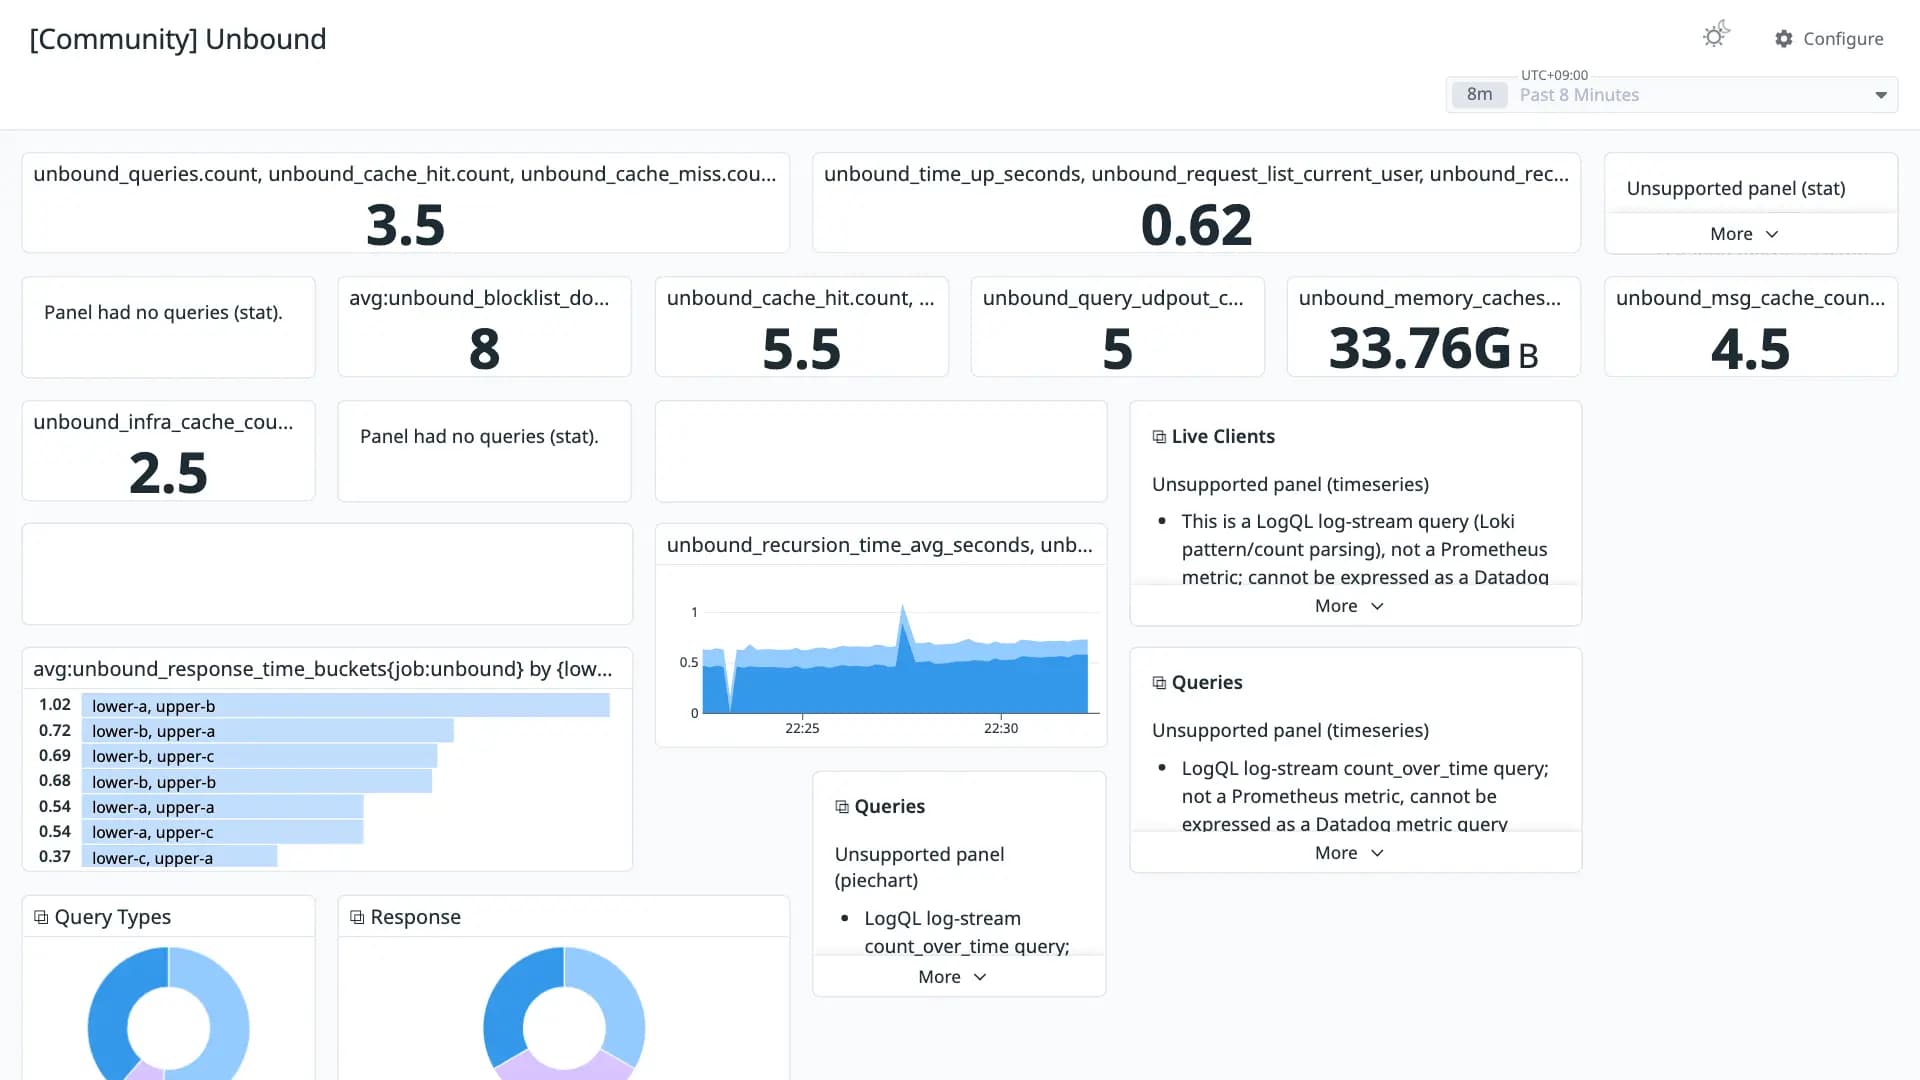
Task: Expand More in the Live Clients panel
Action: (1349, 606)
